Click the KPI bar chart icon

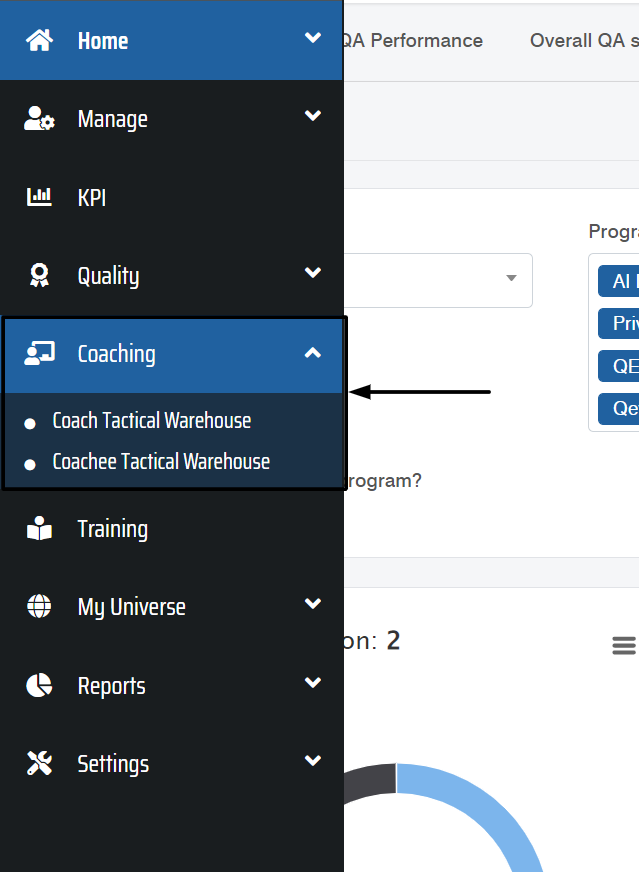click(x=39, y=197)
